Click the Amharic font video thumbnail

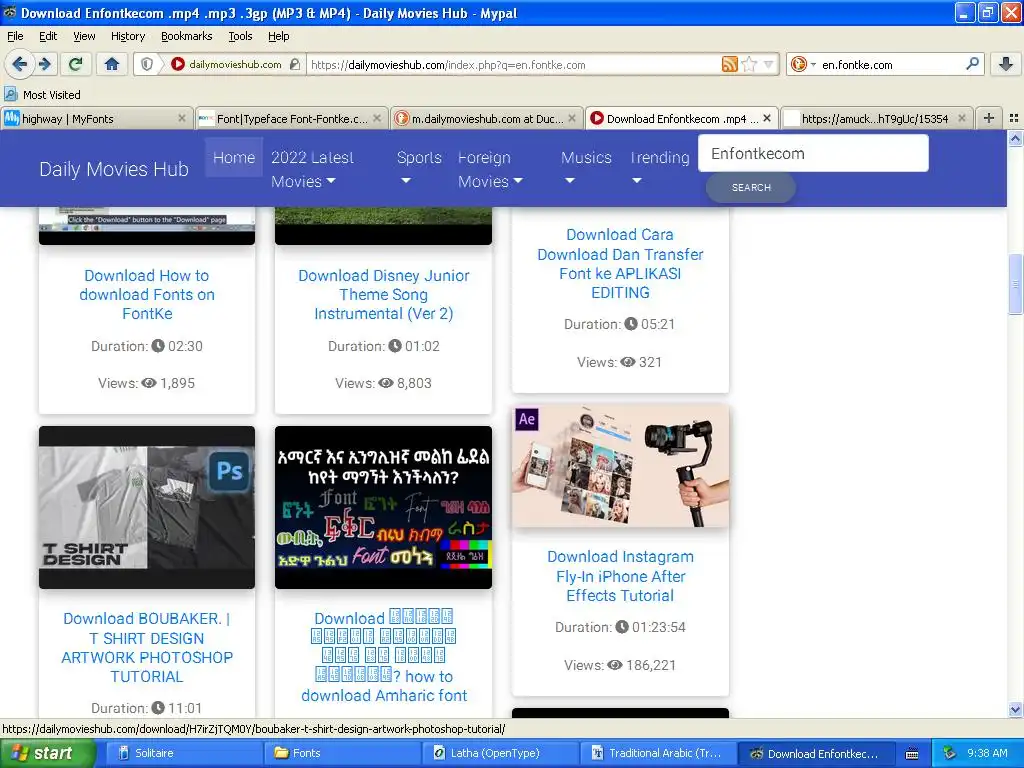point(383,507)
